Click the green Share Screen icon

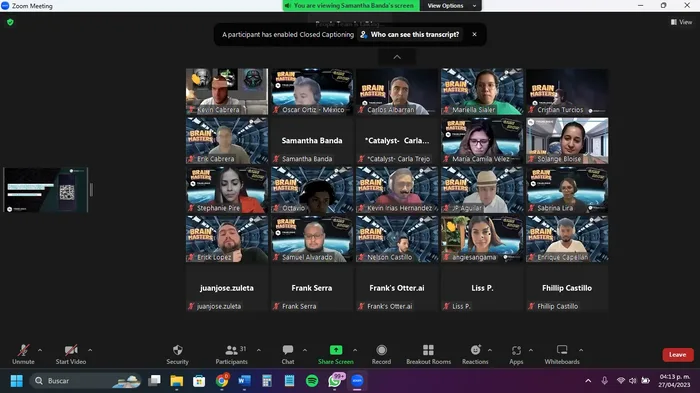[x=336, y=350]
